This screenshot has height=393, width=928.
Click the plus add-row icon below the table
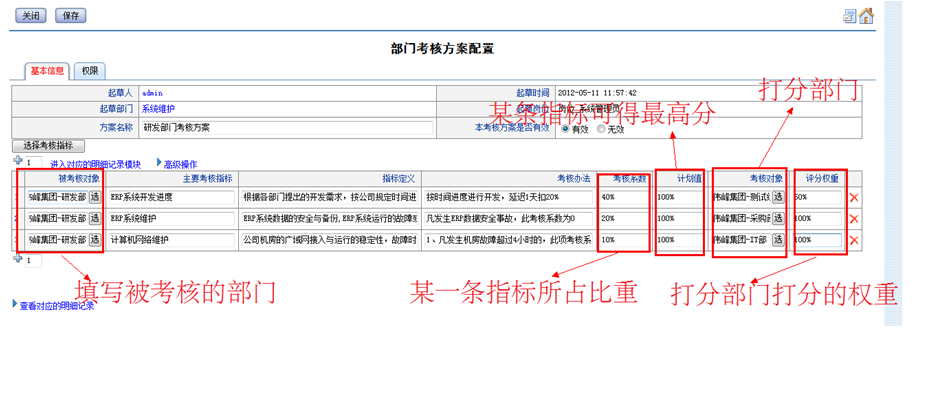coord(18,259)
